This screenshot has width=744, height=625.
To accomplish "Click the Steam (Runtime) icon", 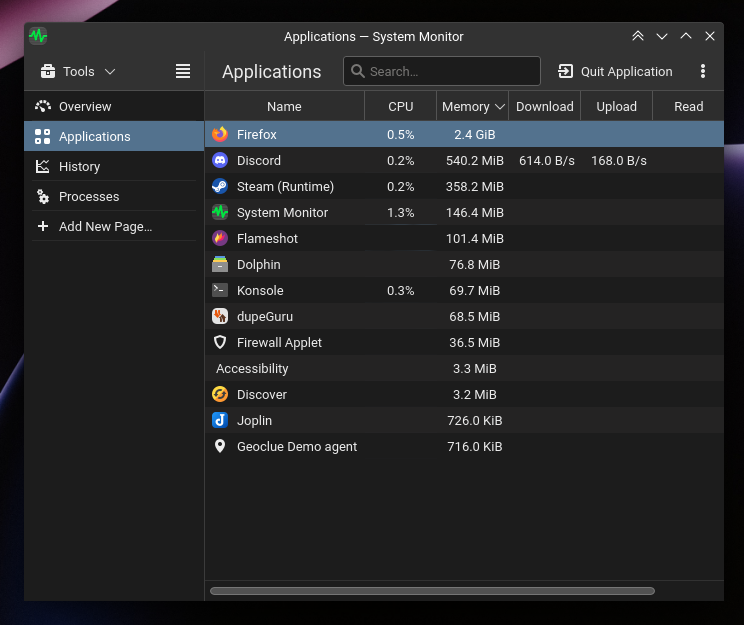I will coord(220,187).
